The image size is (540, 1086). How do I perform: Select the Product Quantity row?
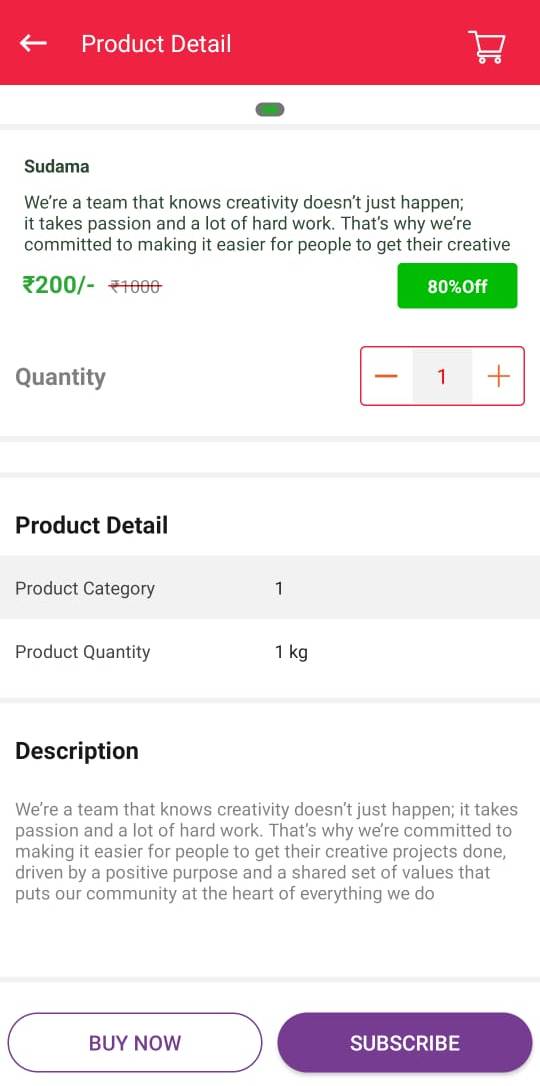coord(270,652)
